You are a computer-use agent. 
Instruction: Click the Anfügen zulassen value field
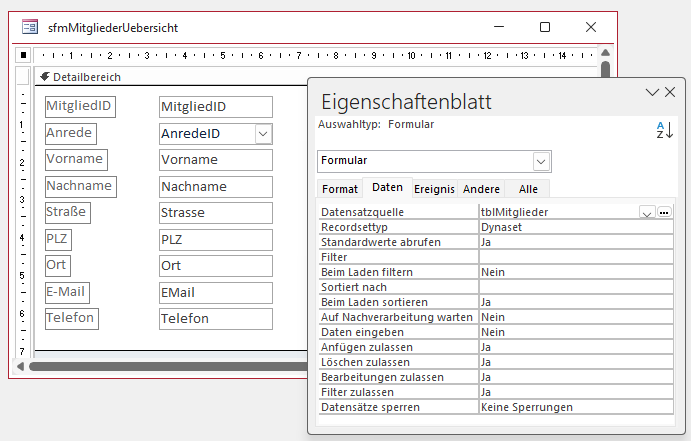click(x=576, y=347)
